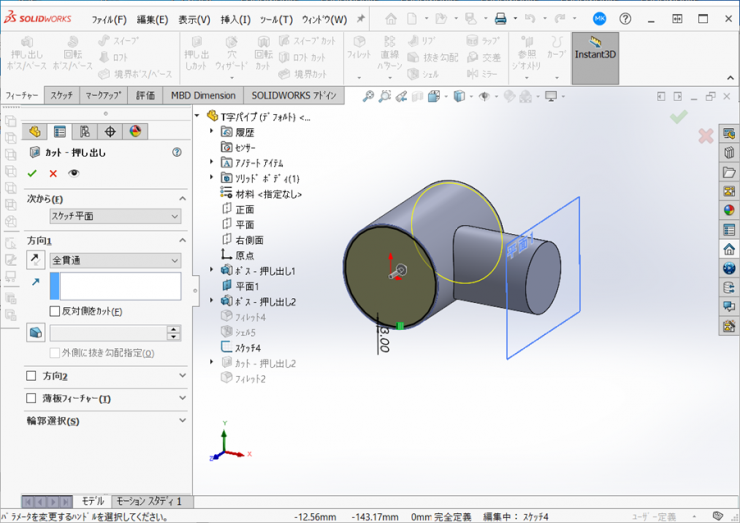
Task: Click the reverse direction arrow button
Action: tap(36, 260)
